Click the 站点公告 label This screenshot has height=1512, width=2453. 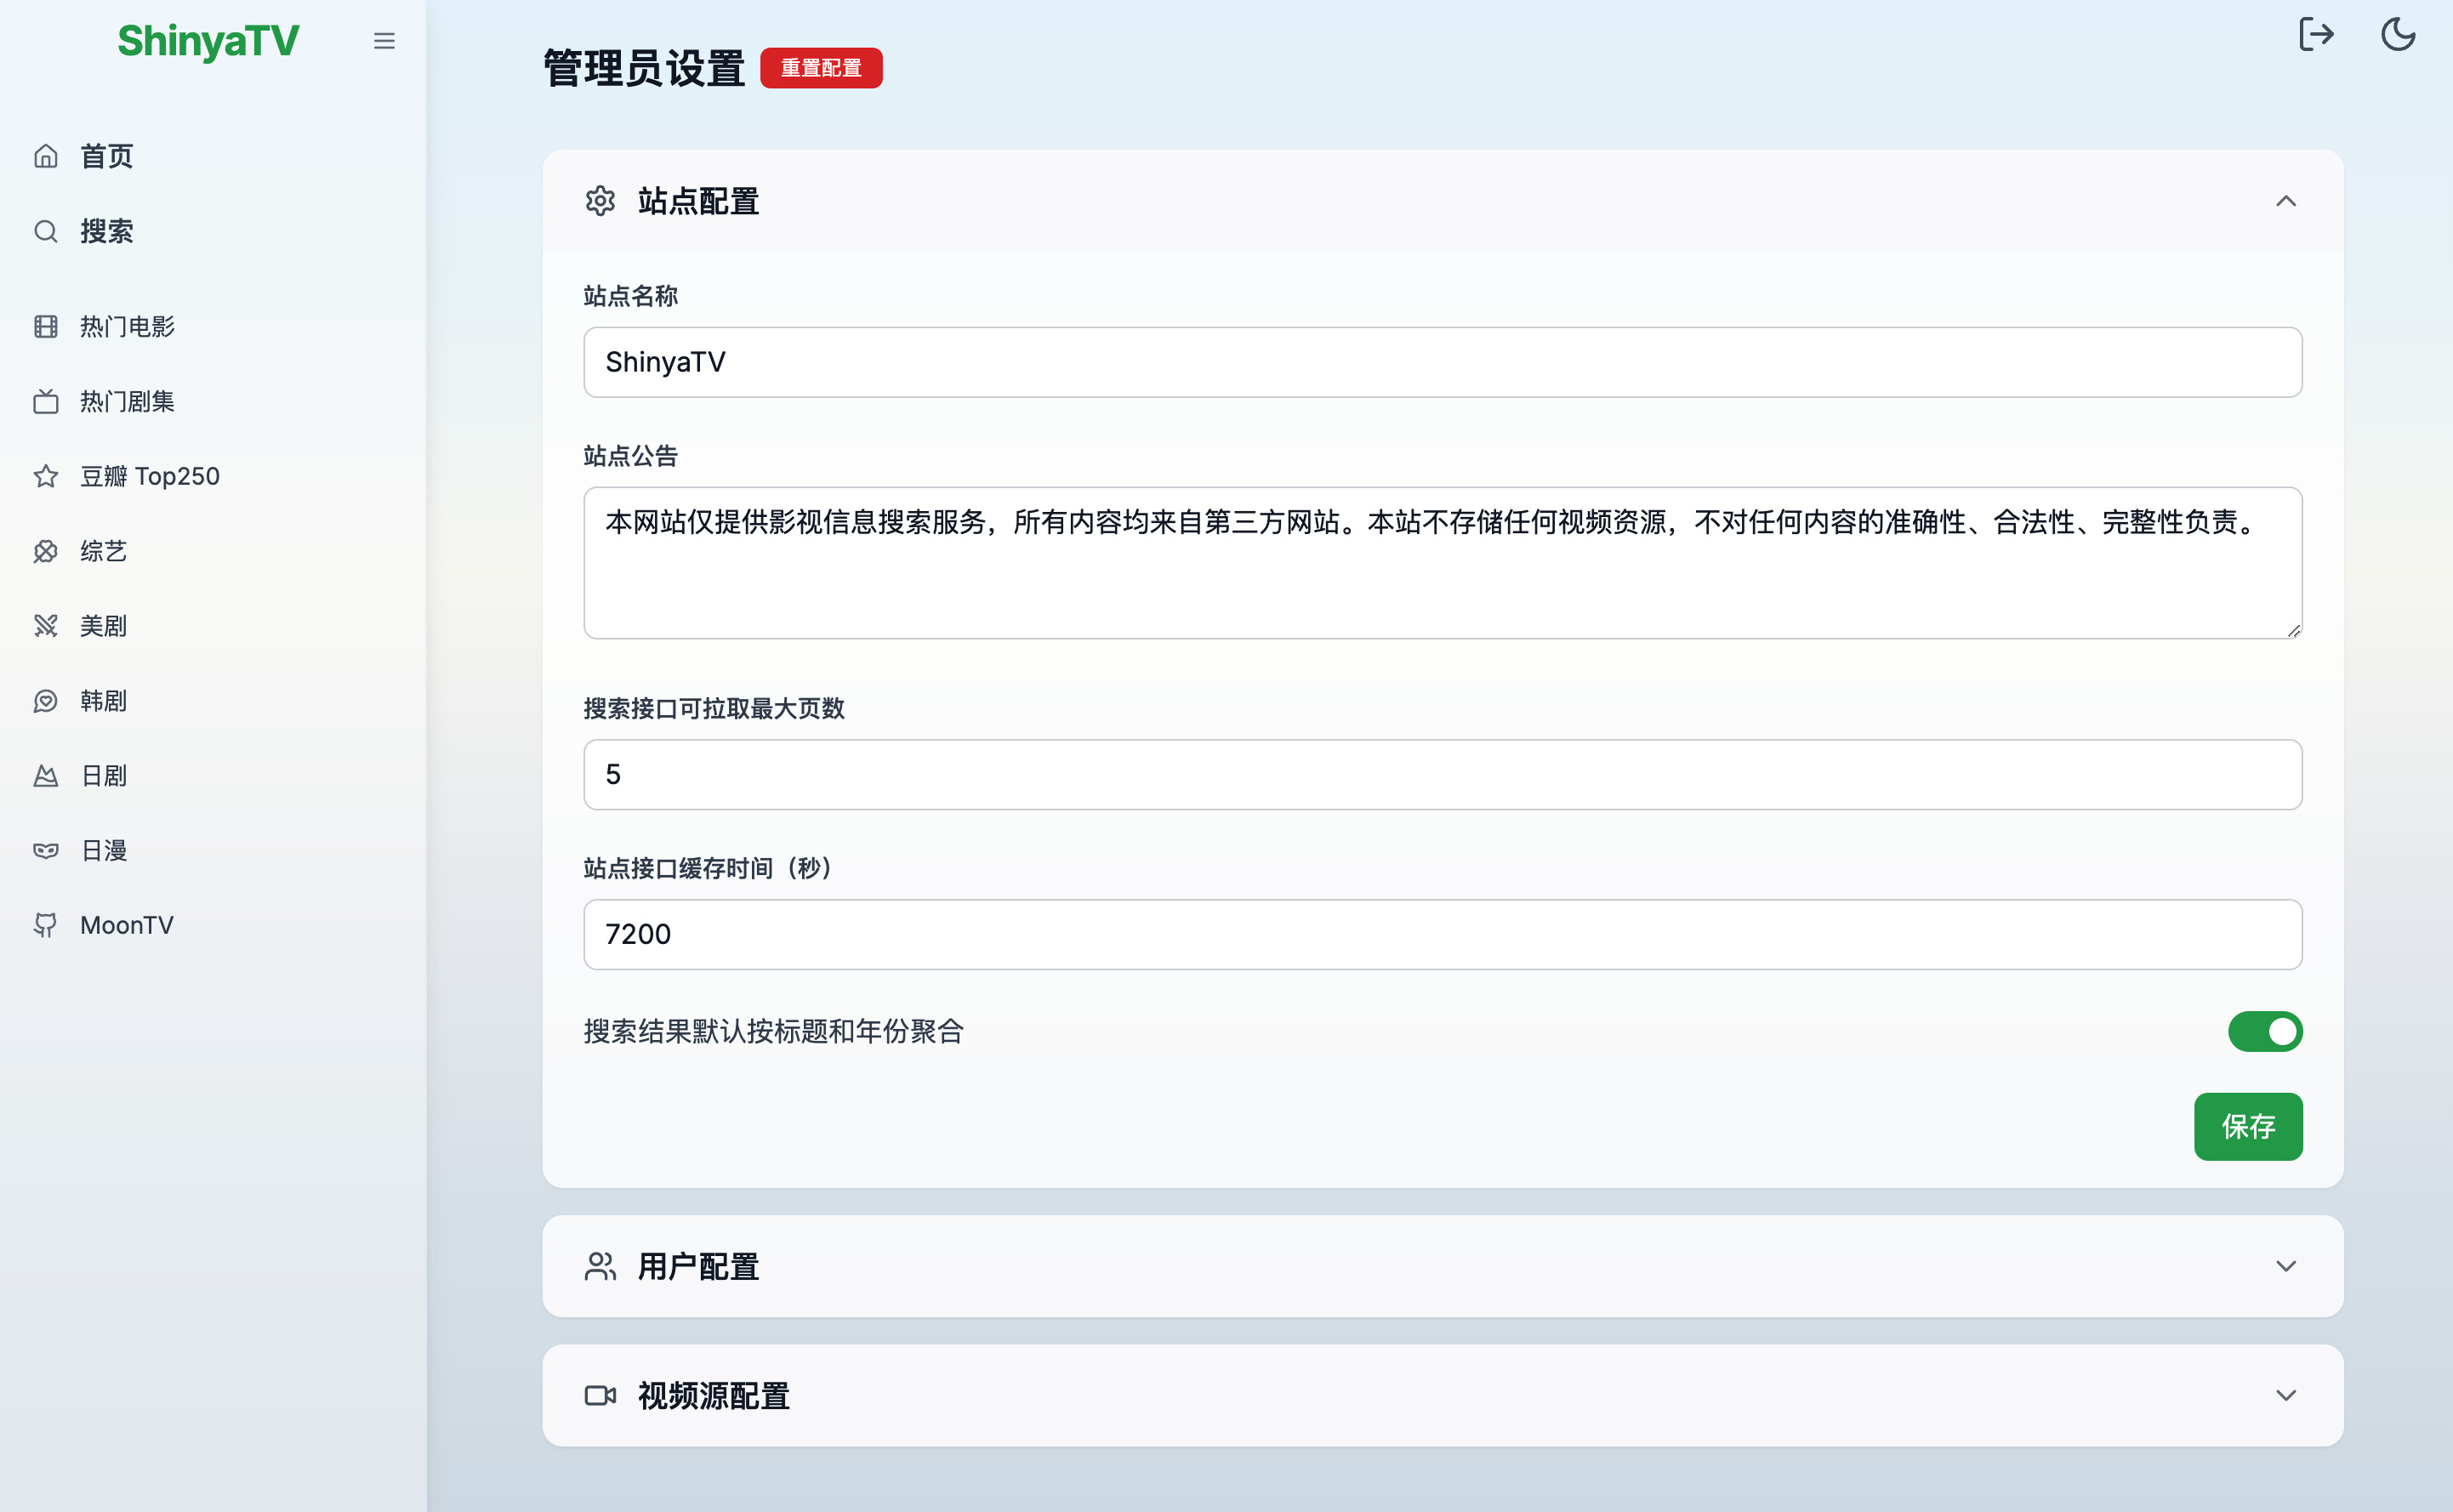tap(630, 456)
